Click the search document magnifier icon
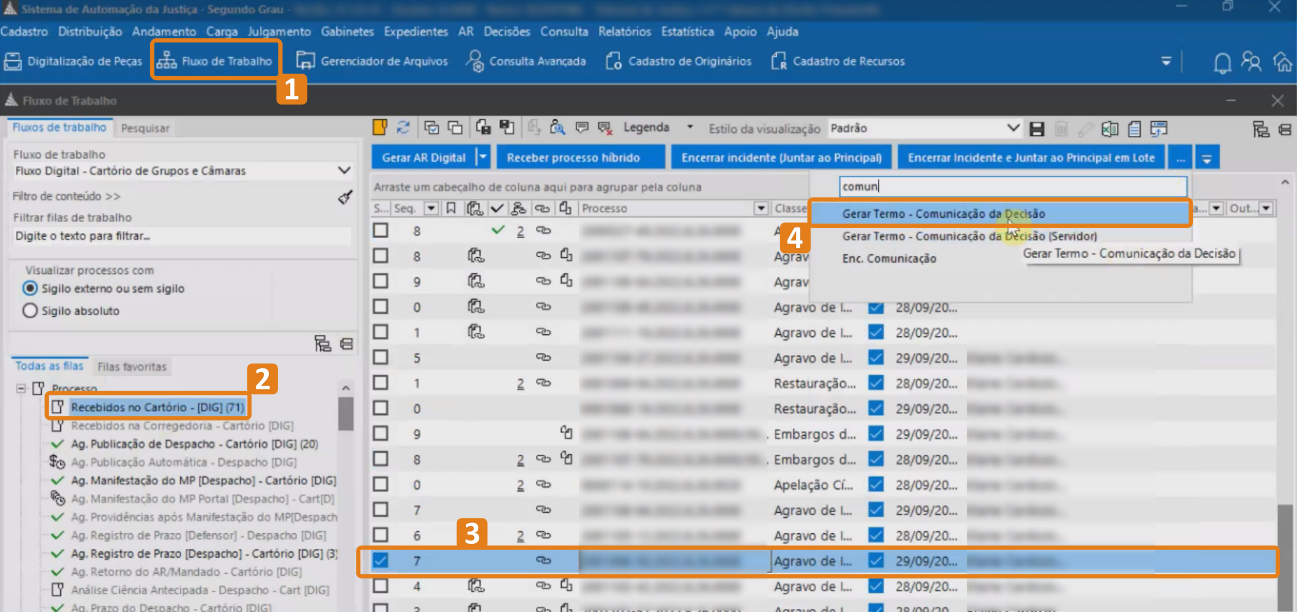Viewport: 1297px width, 612px height. tap(558, 128)
